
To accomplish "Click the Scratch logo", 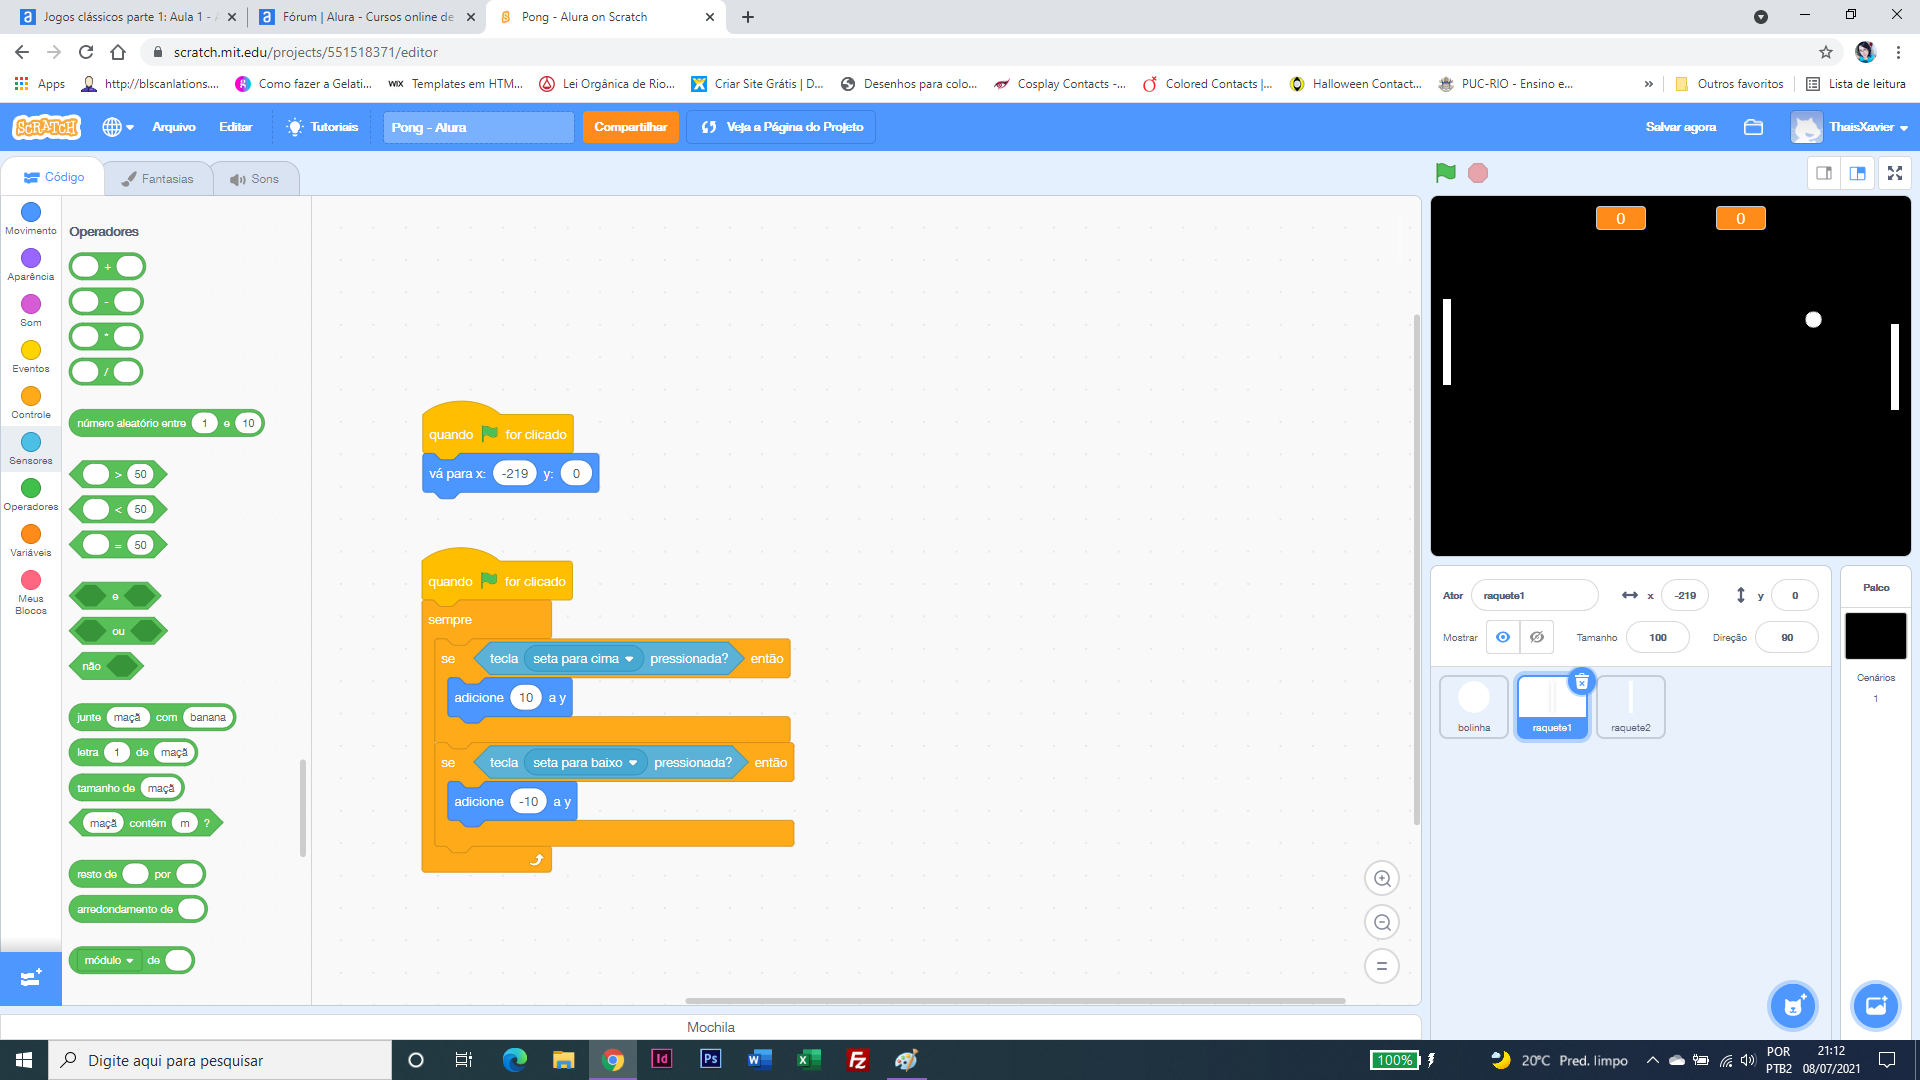I will (46, 127).
